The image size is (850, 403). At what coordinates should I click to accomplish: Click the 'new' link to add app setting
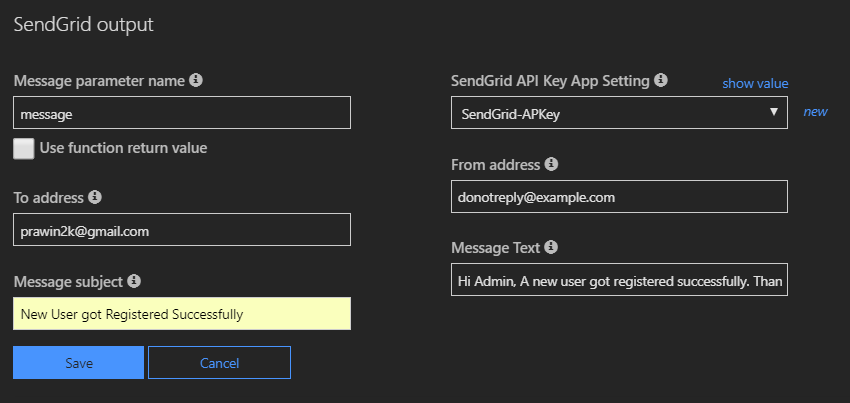(815, 111)
